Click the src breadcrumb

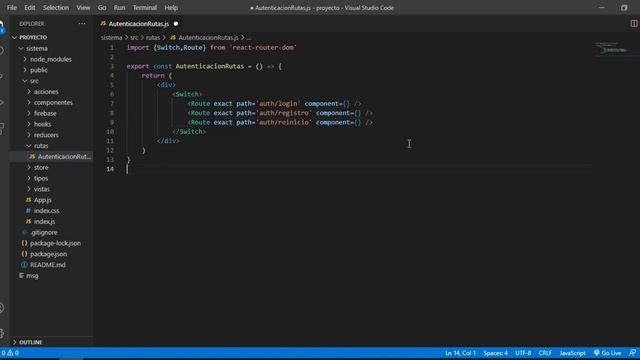(134, 38)
